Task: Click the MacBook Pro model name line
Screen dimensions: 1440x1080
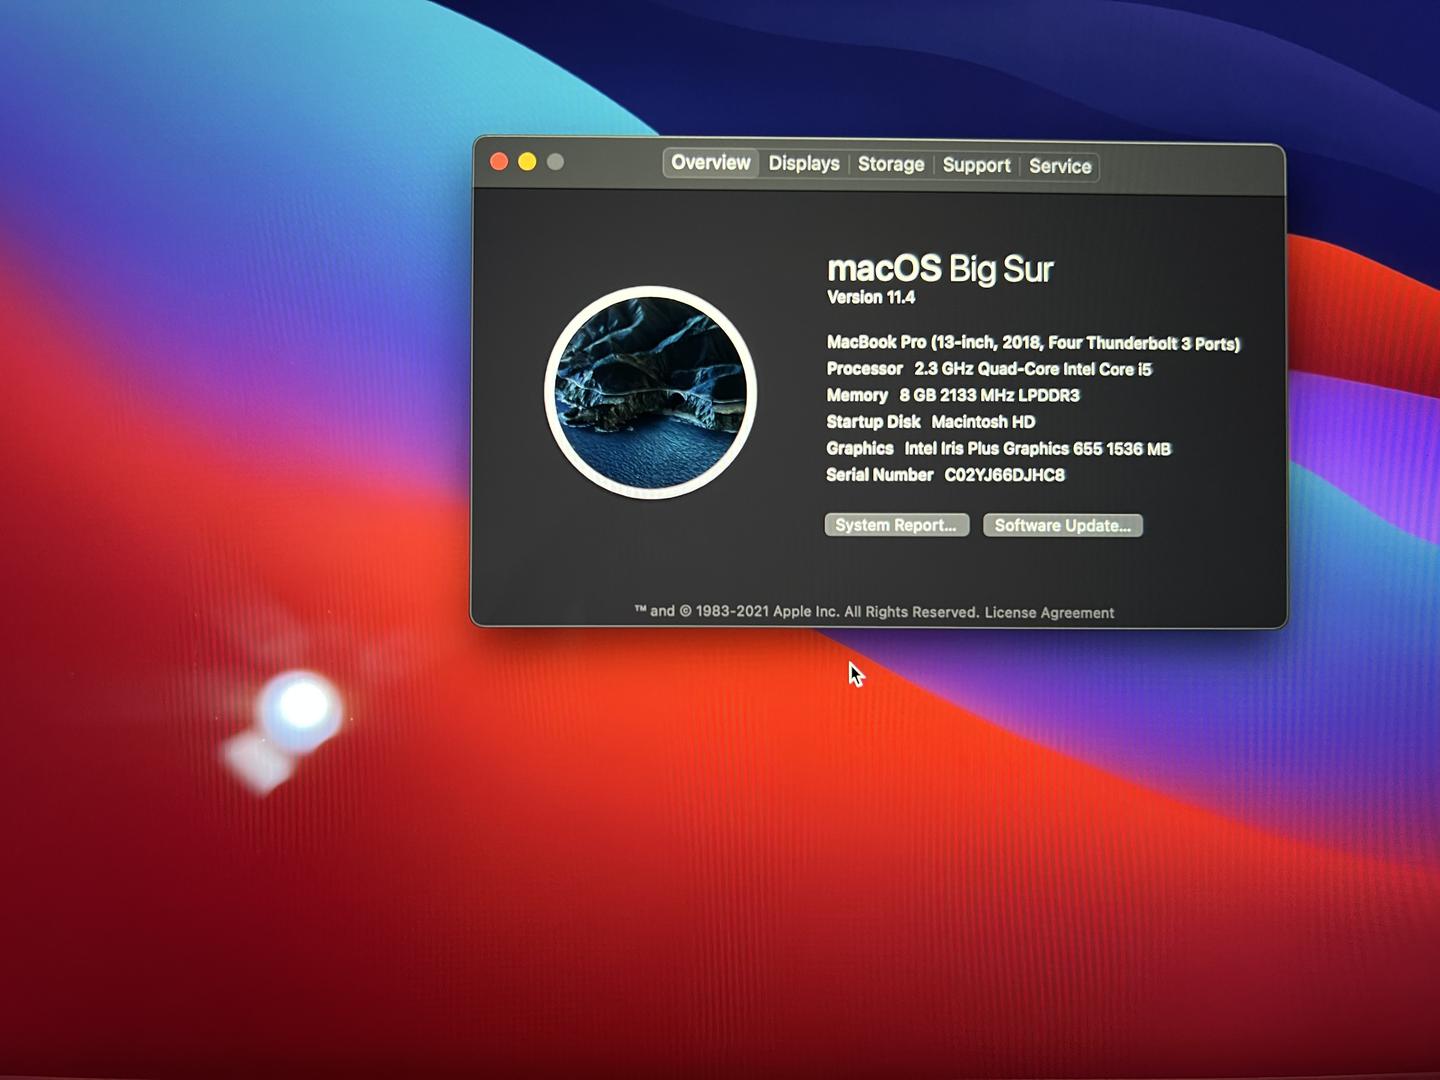Action: (1033, 343)
